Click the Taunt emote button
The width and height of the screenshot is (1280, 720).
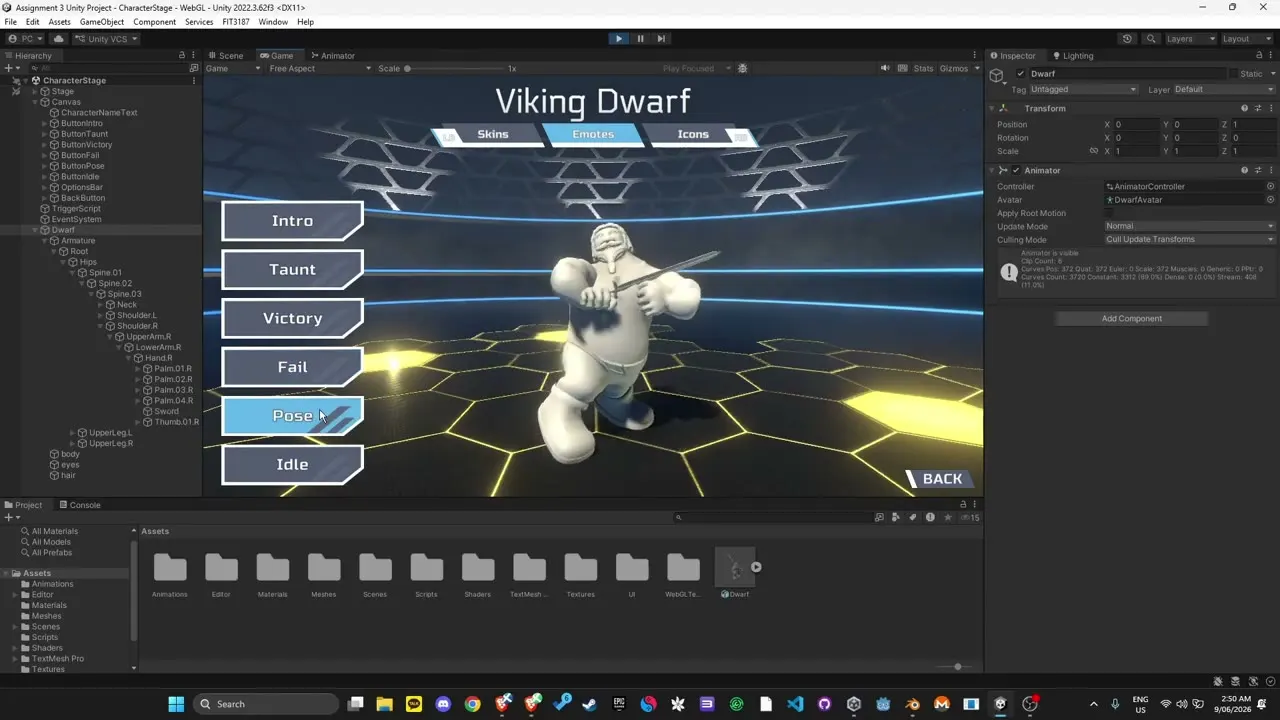[292, 270]
